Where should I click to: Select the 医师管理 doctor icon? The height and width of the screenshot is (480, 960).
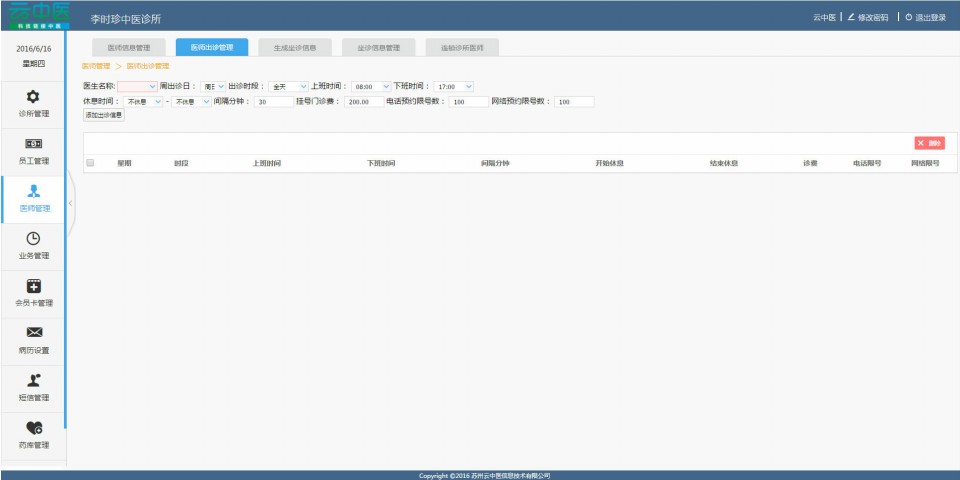[33, 191]
